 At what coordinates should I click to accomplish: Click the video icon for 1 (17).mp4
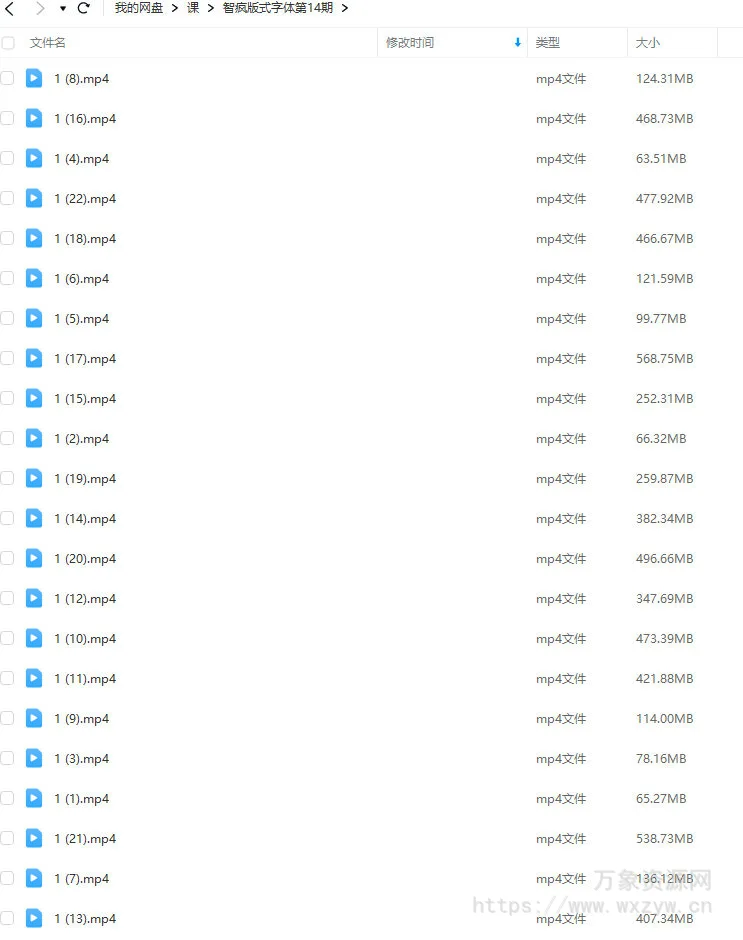click(34, 358)
